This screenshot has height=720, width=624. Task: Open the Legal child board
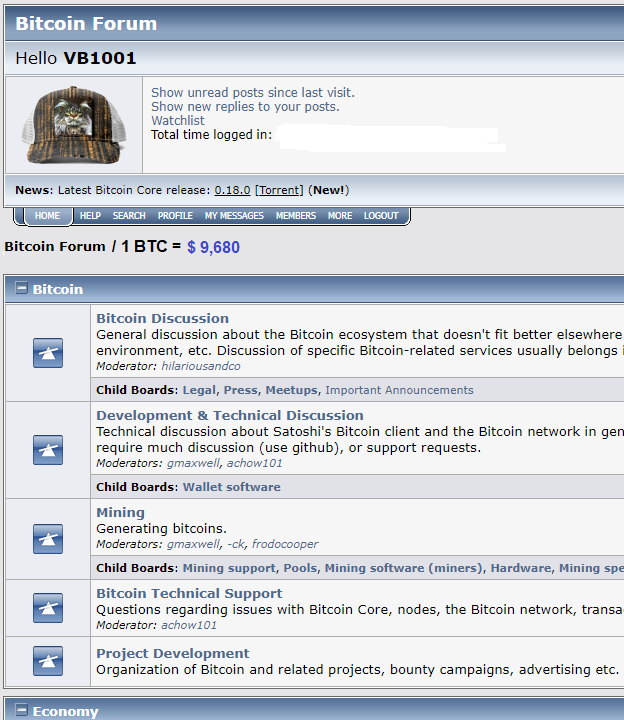199,390
